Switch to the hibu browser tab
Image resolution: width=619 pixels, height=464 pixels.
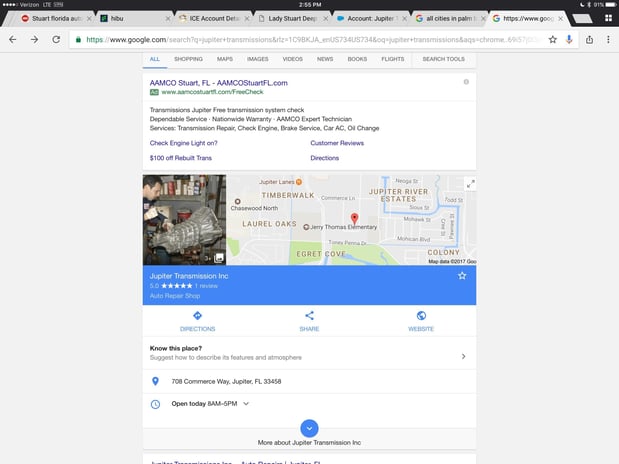pos(132,18)
